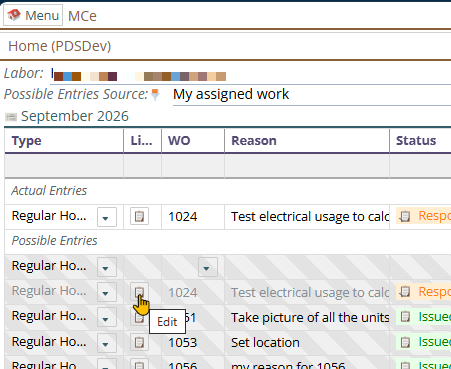This screenshot has width=451, height=369.
Task: Collapse the September 2026 section icon
Action: point(11,117)
